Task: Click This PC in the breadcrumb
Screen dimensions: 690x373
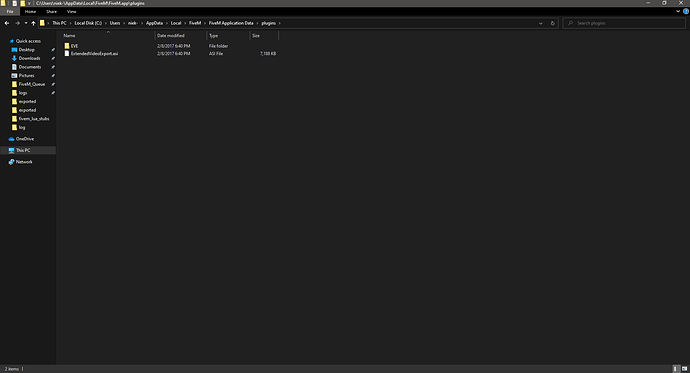Action: point(59,23)
